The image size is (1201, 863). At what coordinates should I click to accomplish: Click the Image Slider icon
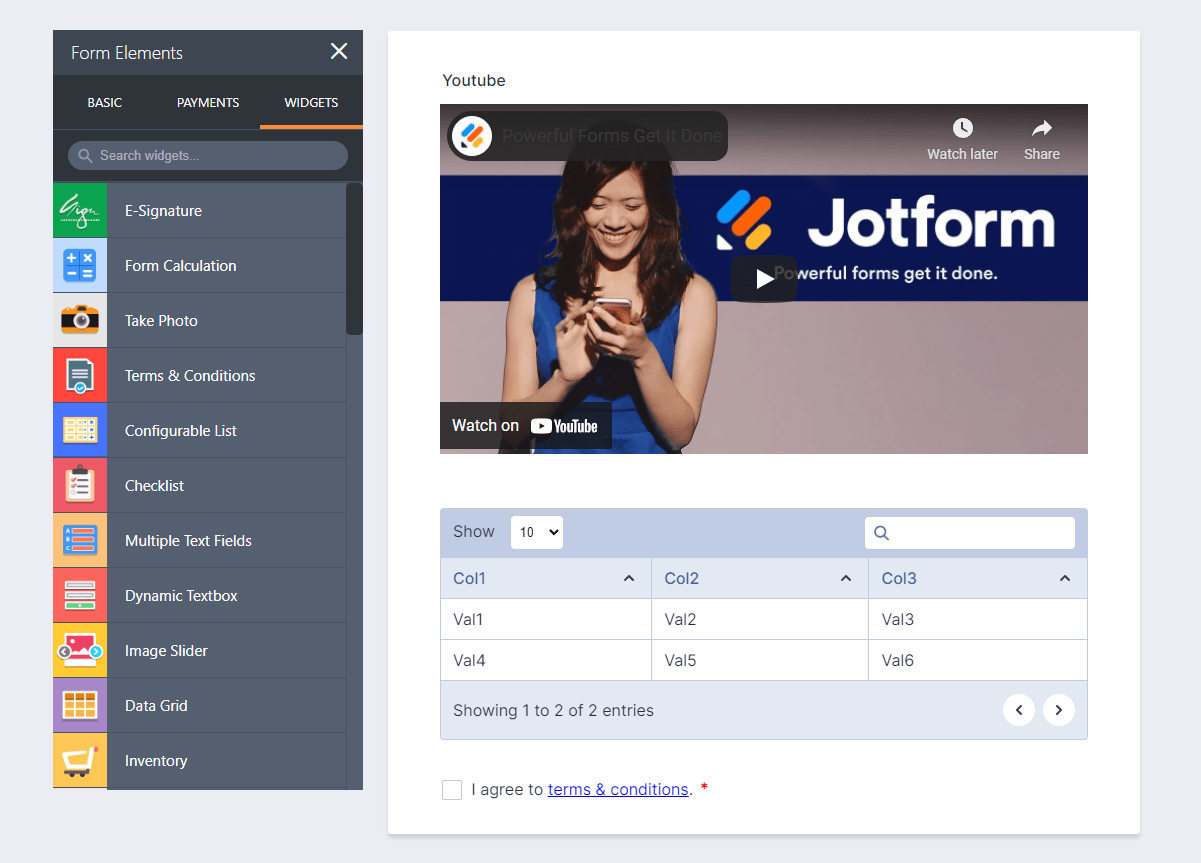80,650
